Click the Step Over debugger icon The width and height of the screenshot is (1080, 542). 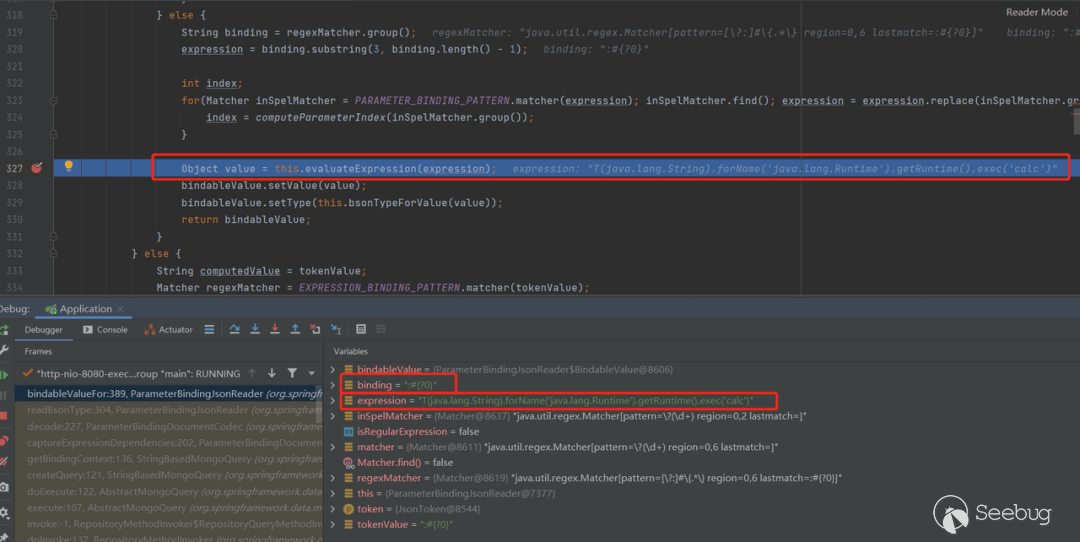coord(235,329)
